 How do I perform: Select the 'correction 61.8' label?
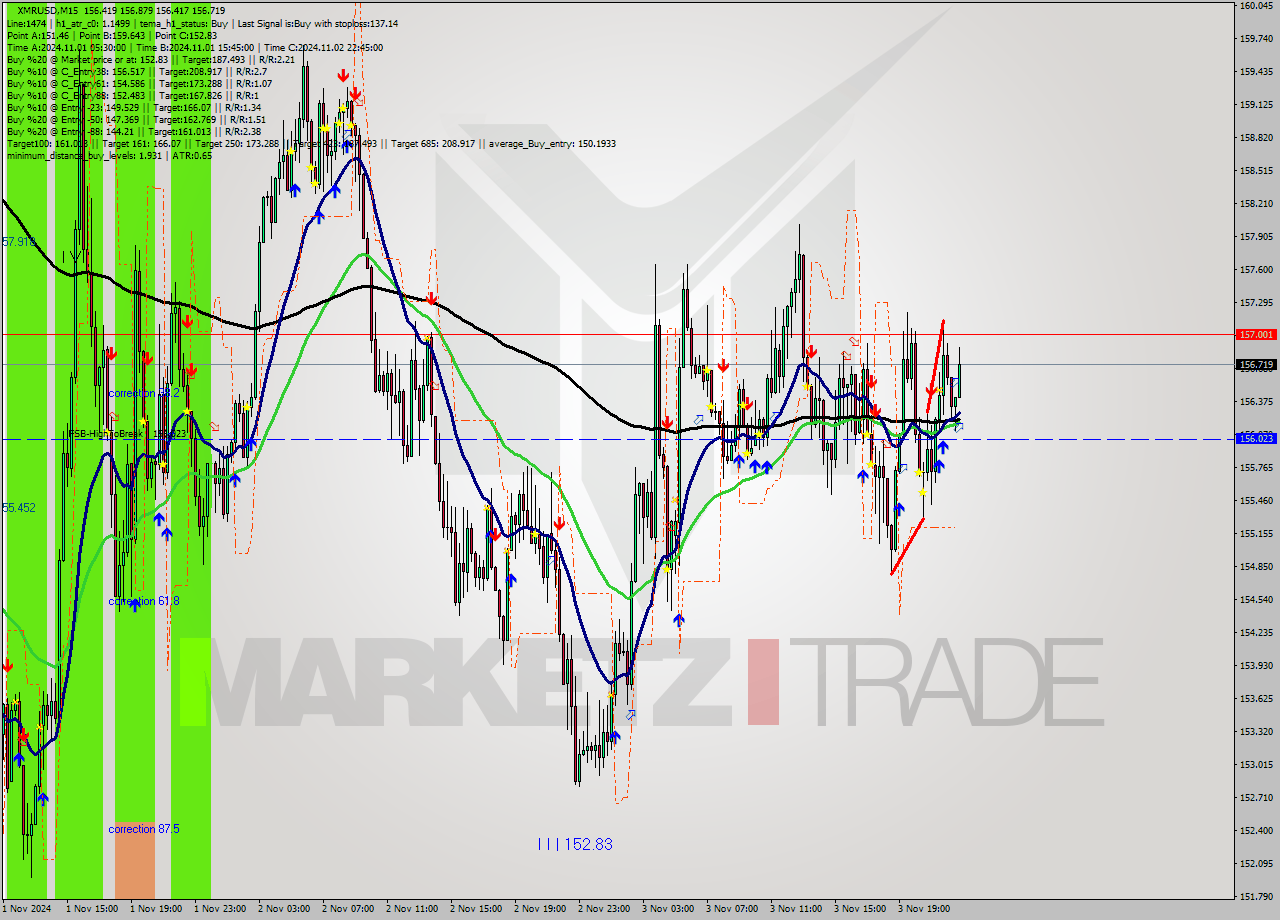click(x=145, y=601)
